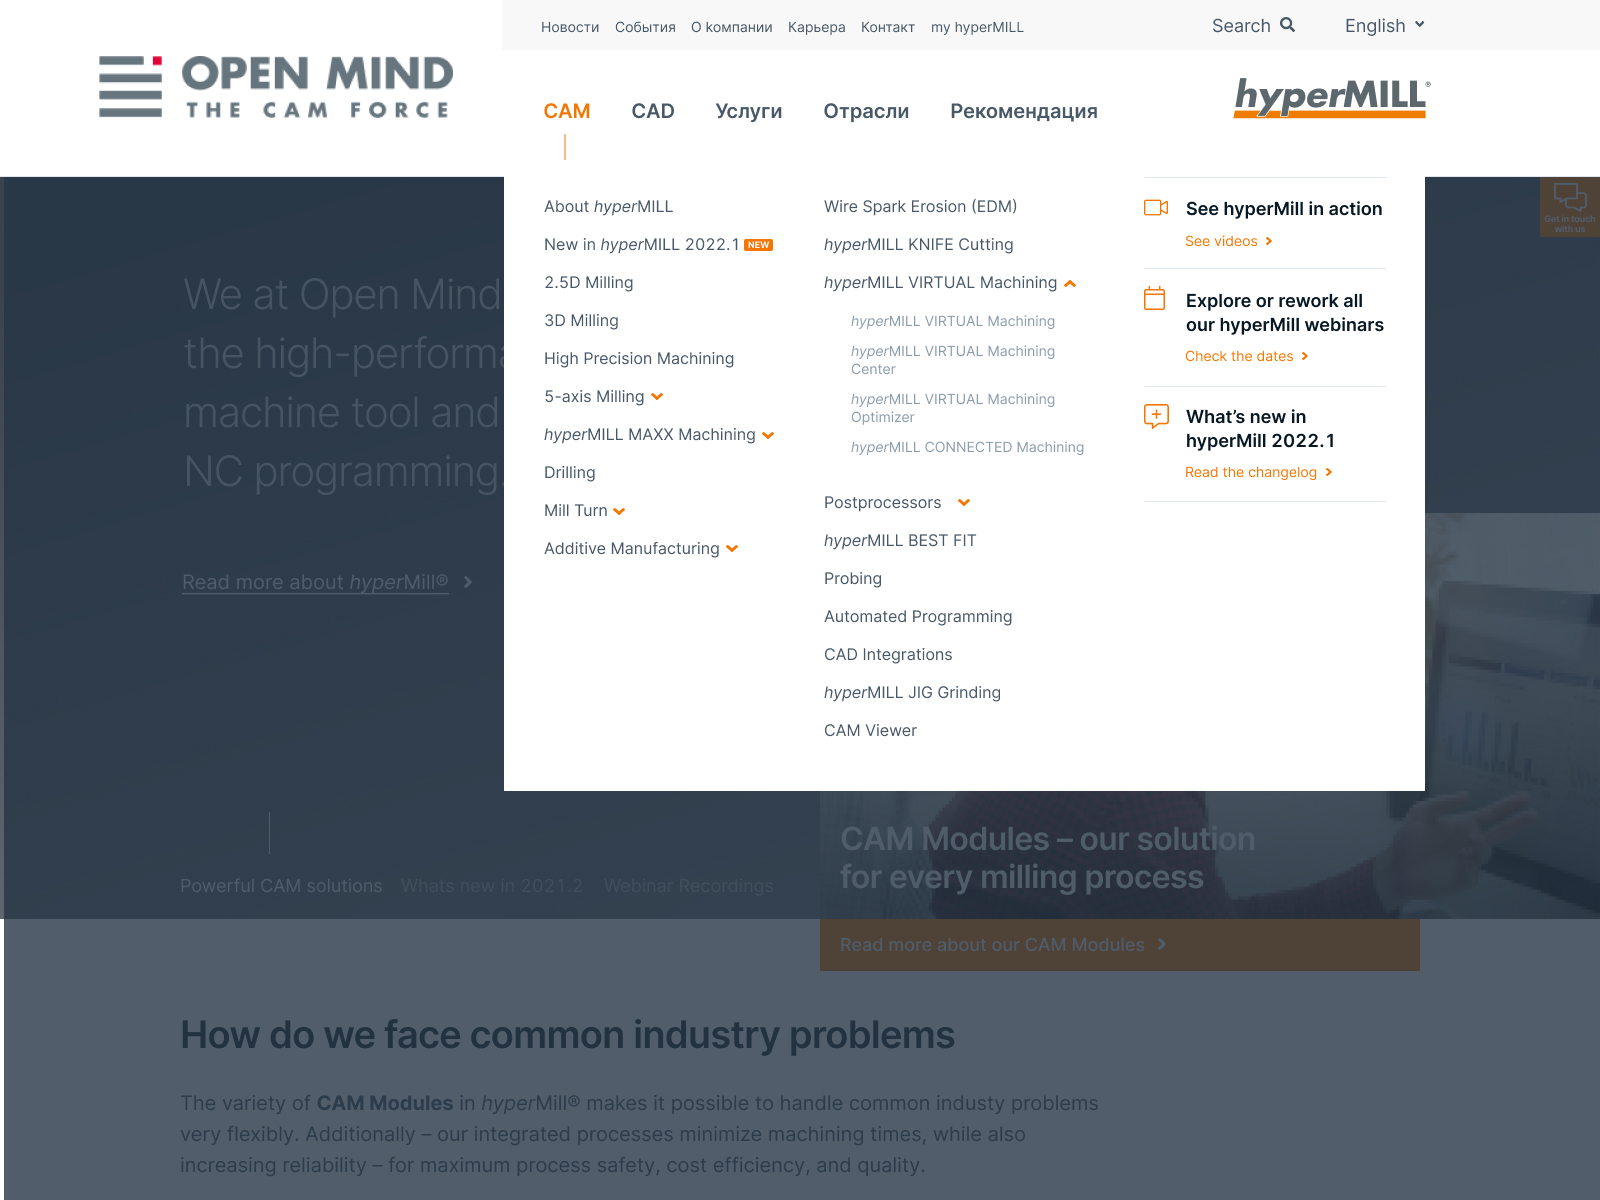Viewport: 1600px width, 1200px height.
Task: Click the calendar icon beside webinars
Action: (1155, 298)
